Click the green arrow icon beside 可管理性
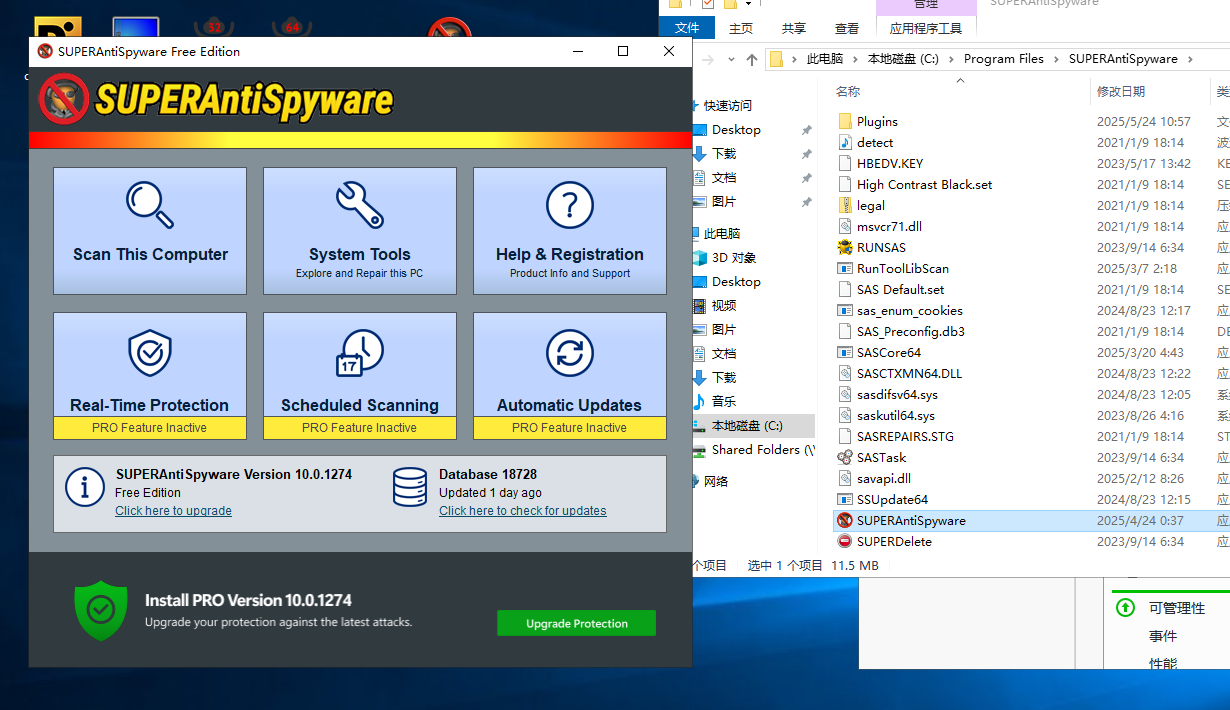Viewport: 1230px width, 710px height. click(x=1125, y=608)
